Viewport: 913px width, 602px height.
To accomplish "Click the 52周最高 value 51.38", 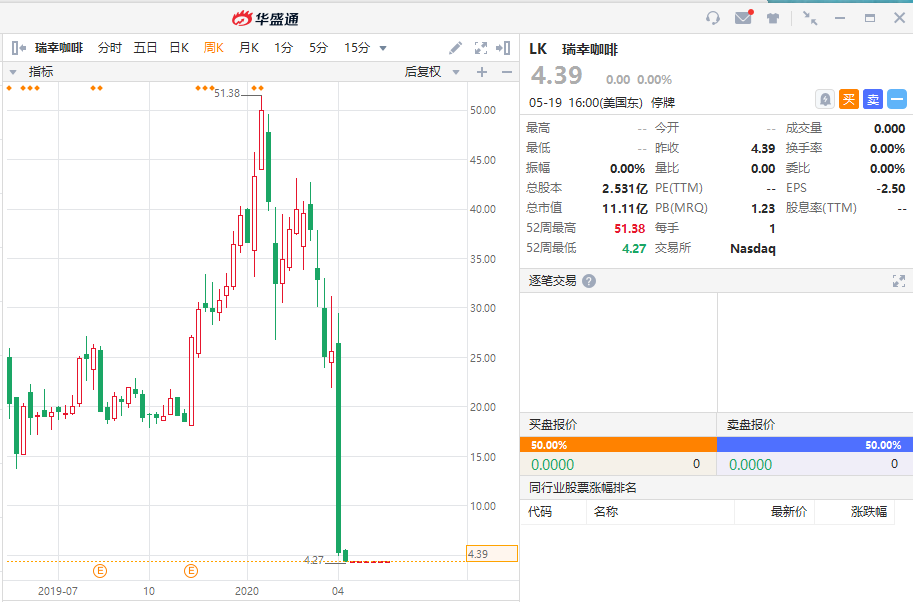I will point(630,228).
